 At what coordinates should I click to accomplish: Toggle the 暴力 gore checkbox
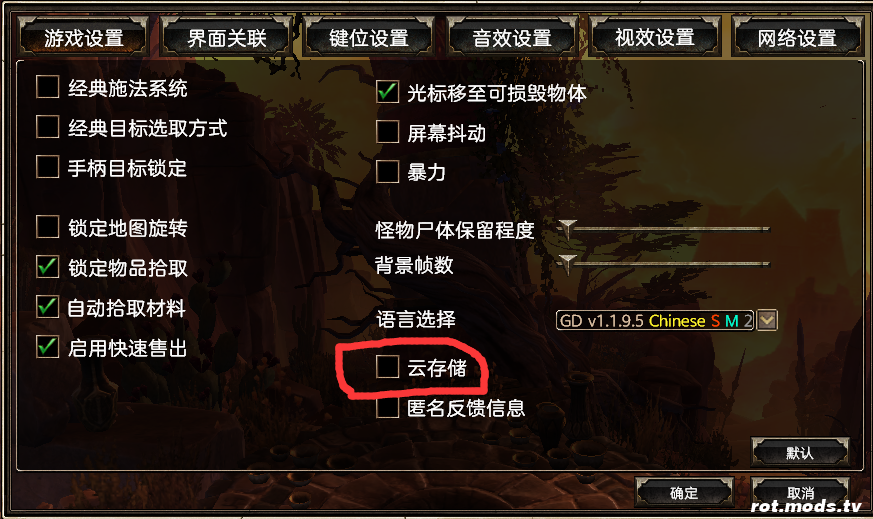[x=388, y=172]
